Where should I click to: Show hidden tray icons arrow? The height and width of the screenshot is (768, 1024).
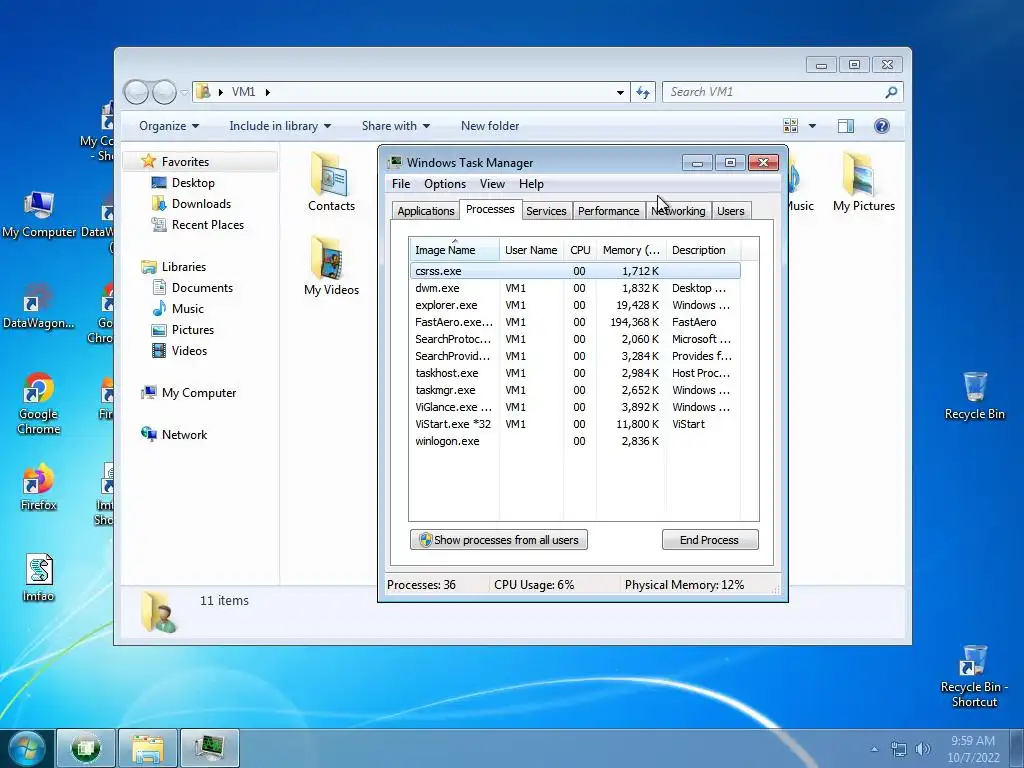pyautogui.click(x=874, y=749)
